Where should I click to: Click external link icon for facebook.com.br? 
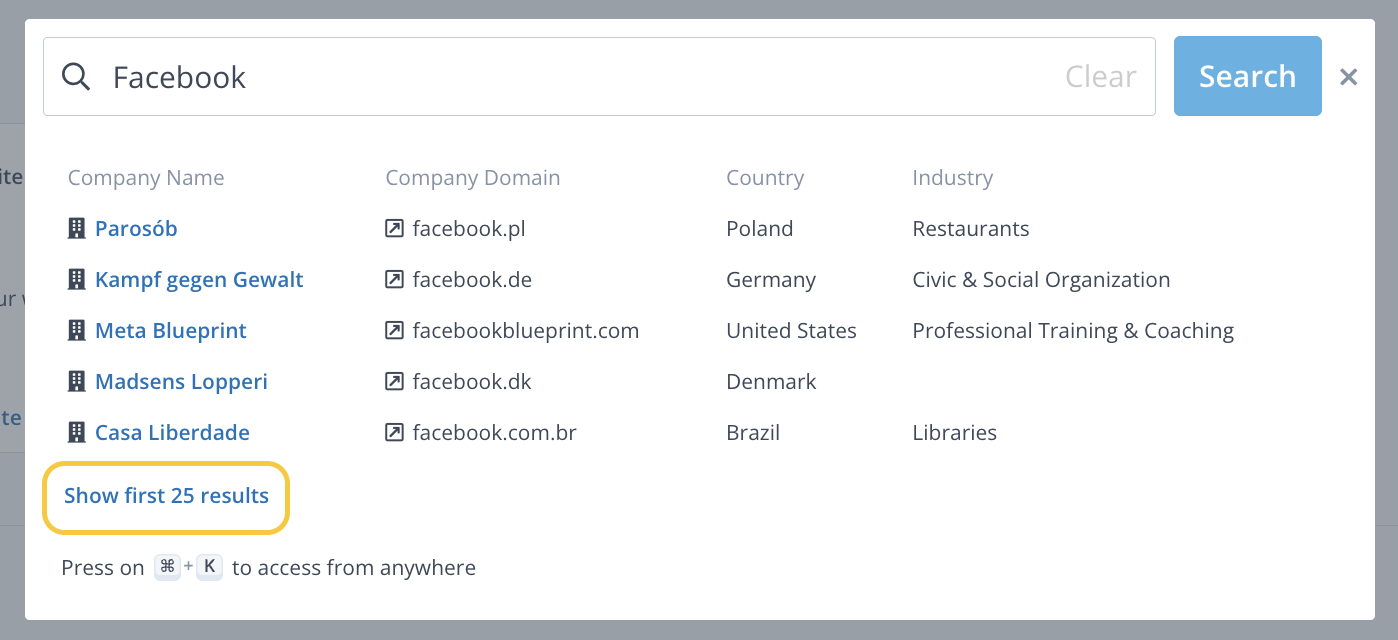(x=394, y=433)
